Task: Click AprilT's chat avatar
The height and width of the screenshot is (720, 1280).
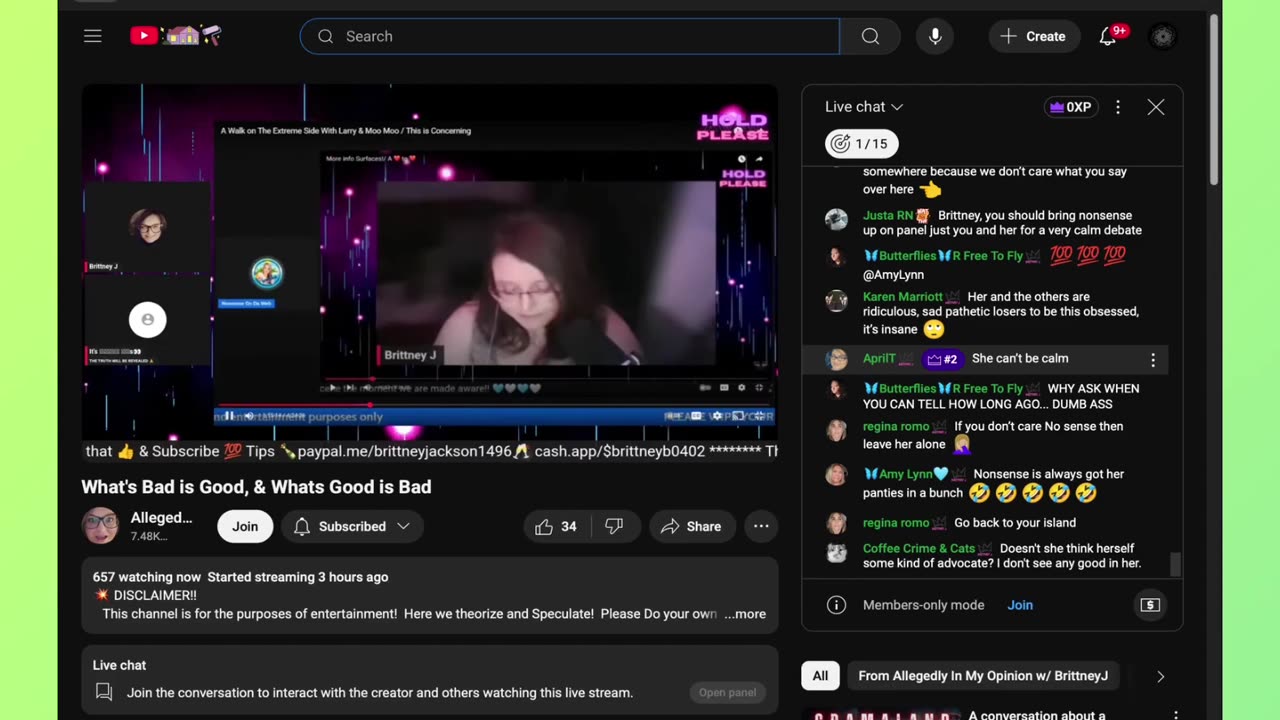Action: [836, 359]
